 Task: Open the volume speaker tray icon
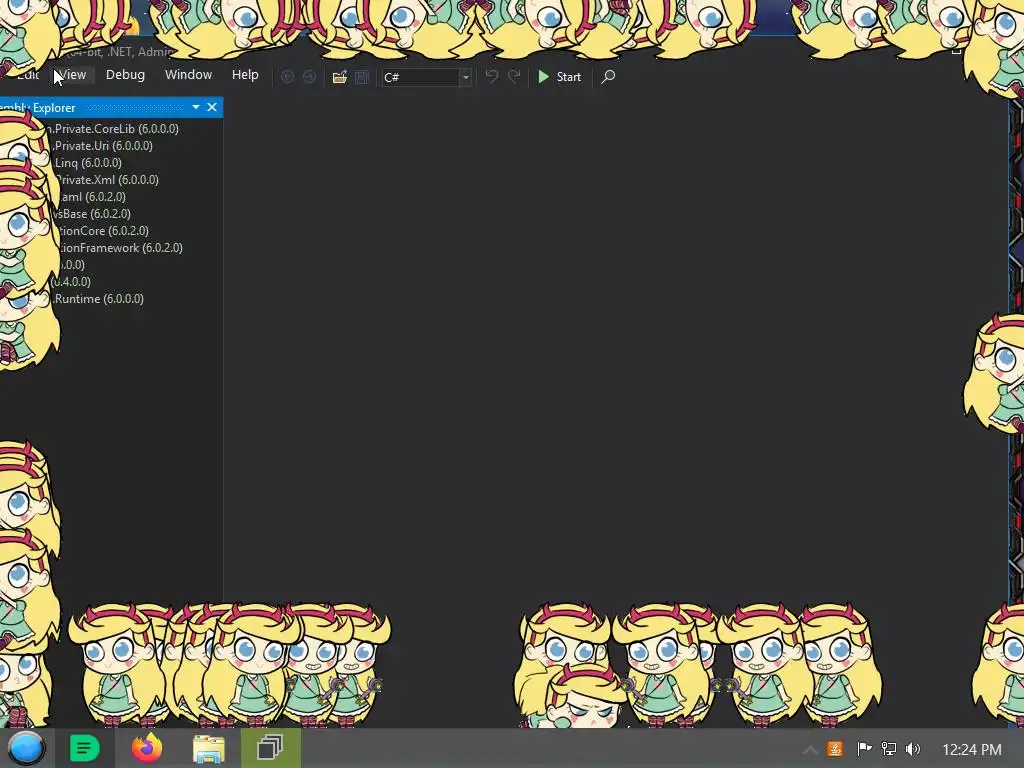913,749
